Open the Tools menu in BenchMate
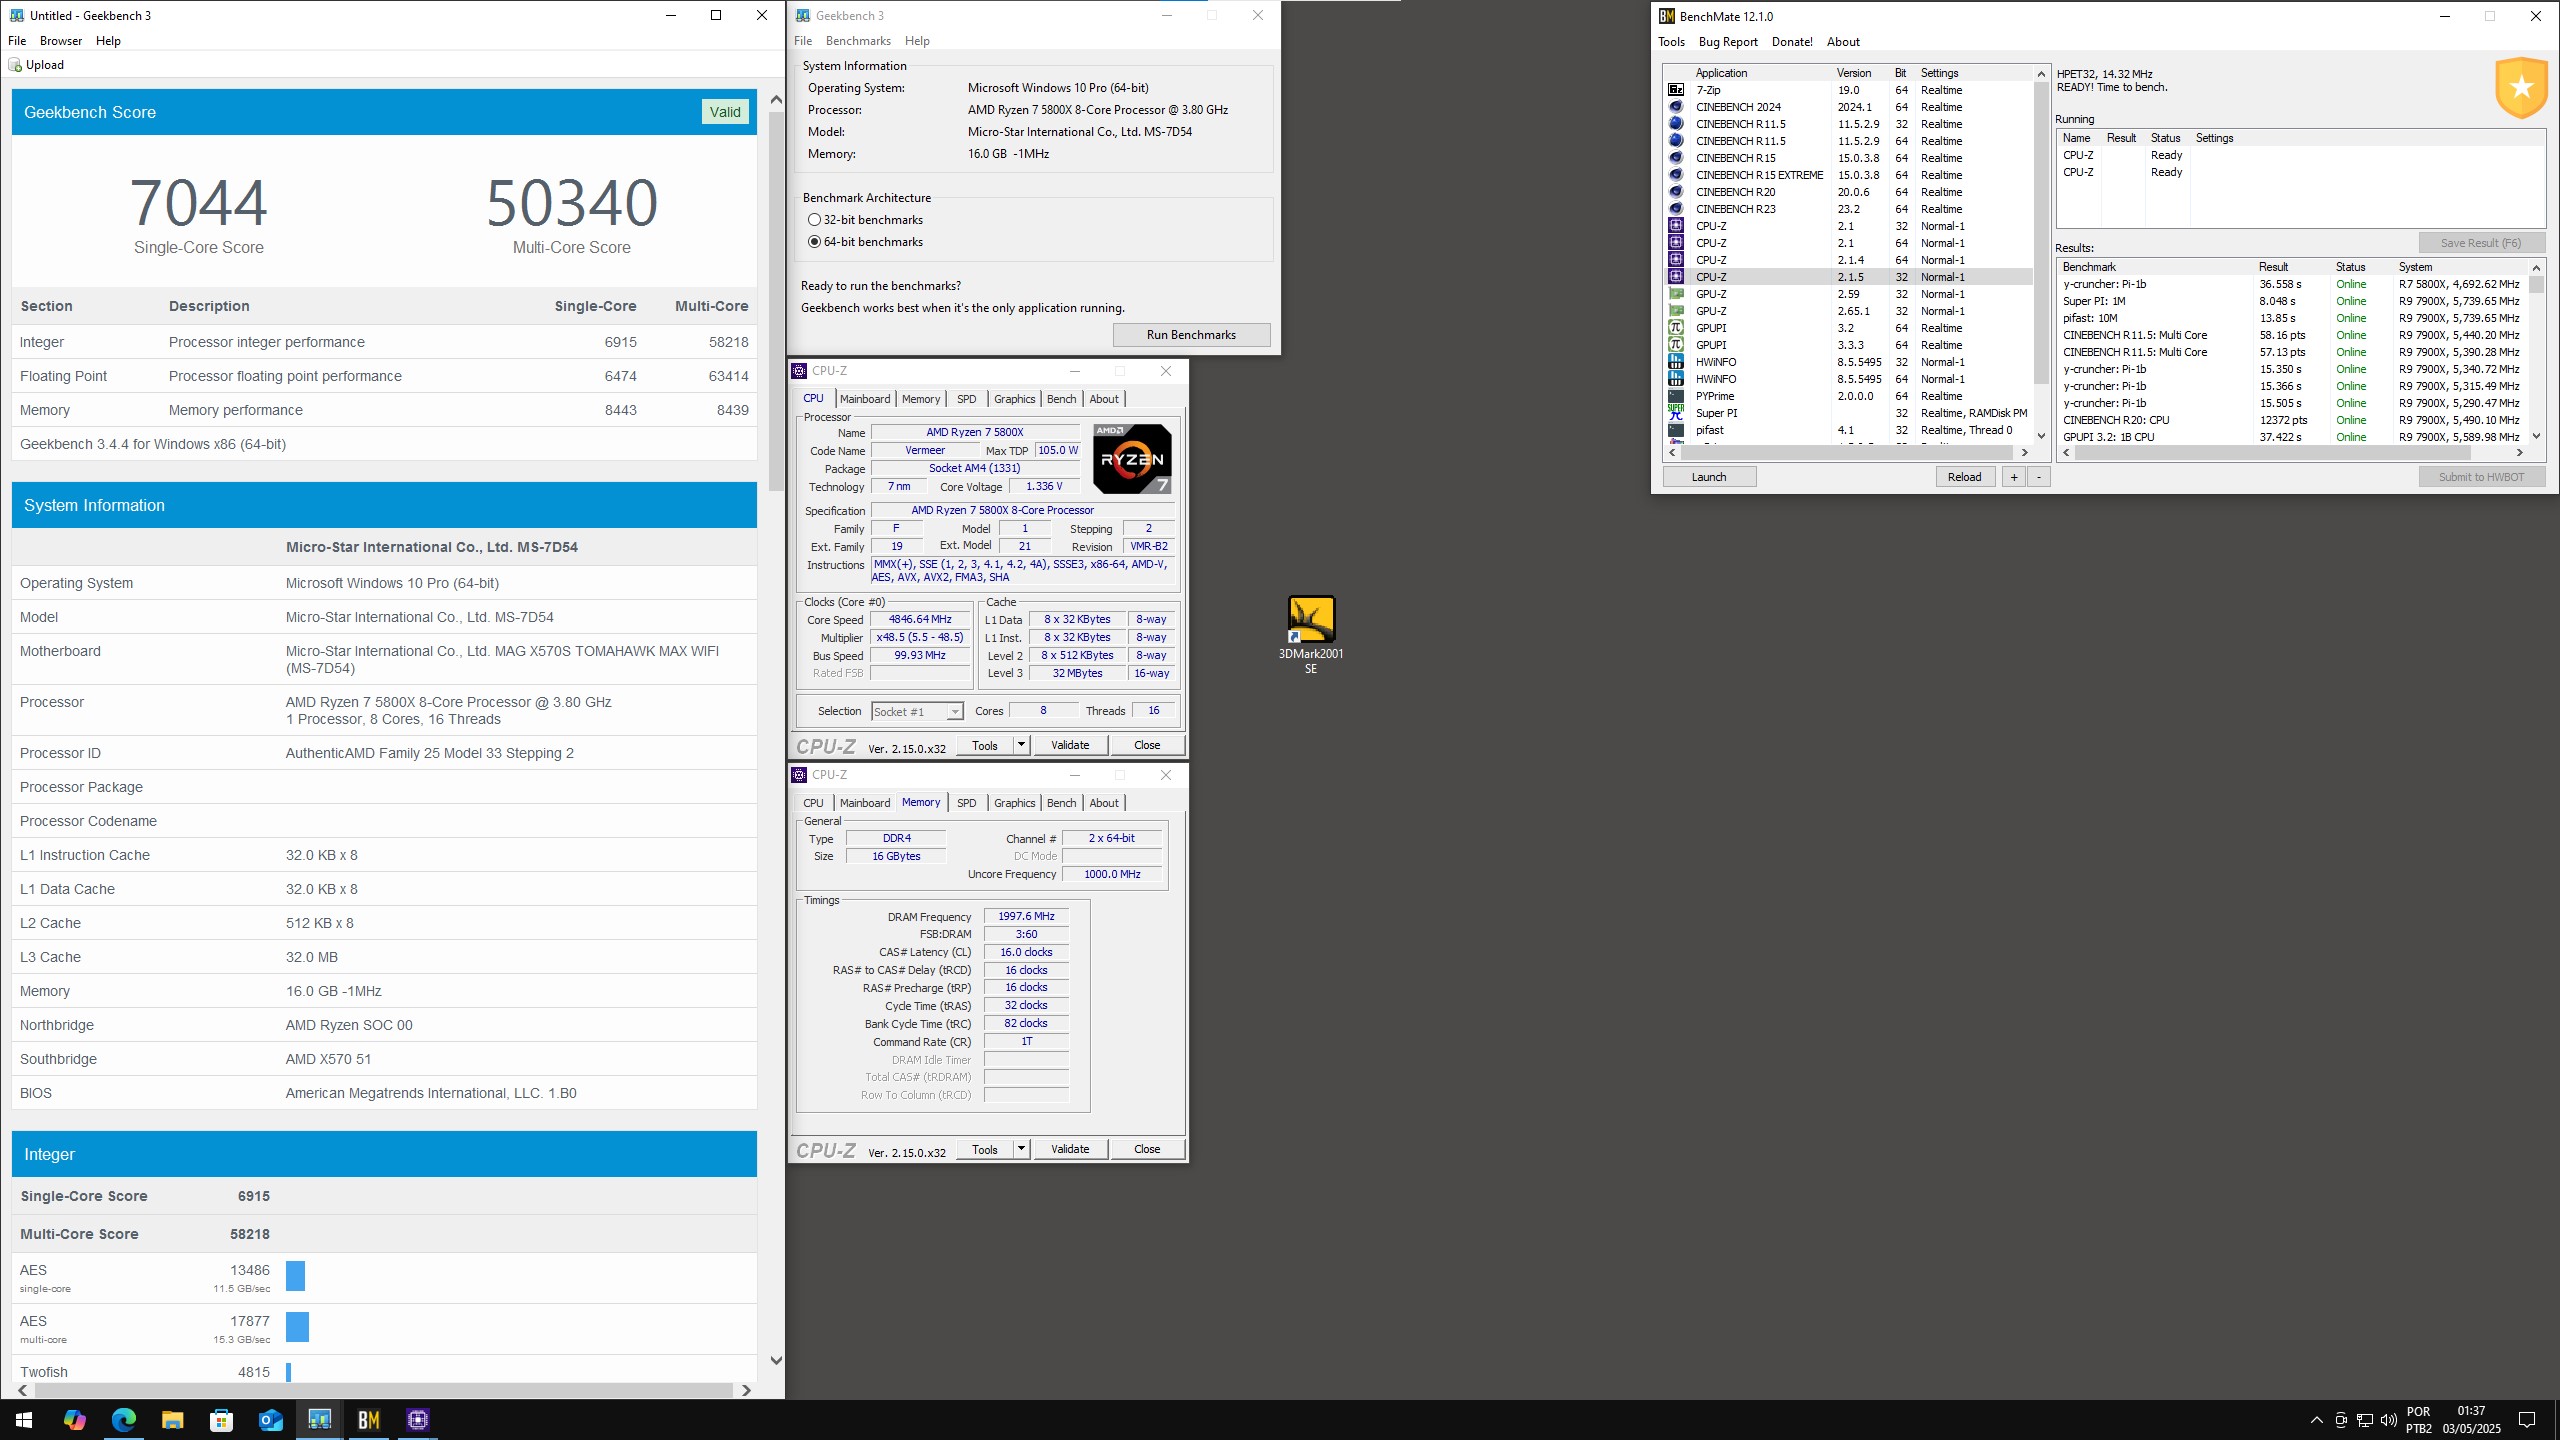Image resolution: width=2560 pixels, height=1440 pixels. pos(1671,42)
